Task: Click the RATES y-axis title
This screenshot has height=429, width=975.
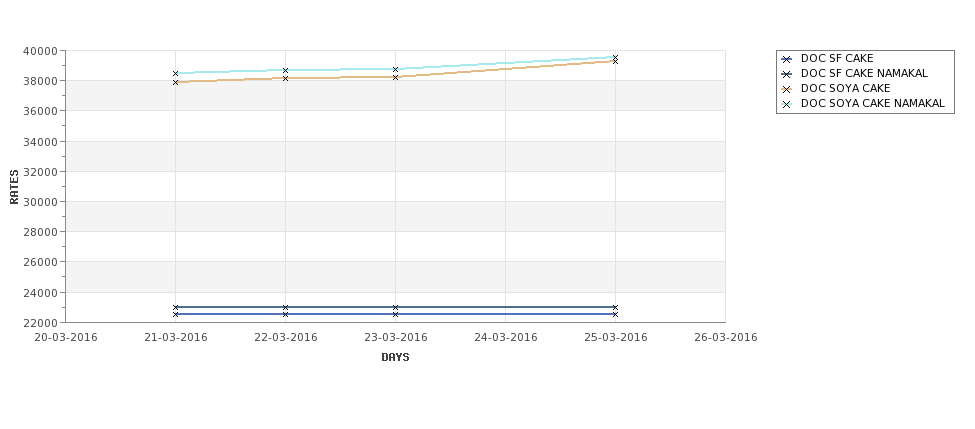Action: click(x=14, y=187)
